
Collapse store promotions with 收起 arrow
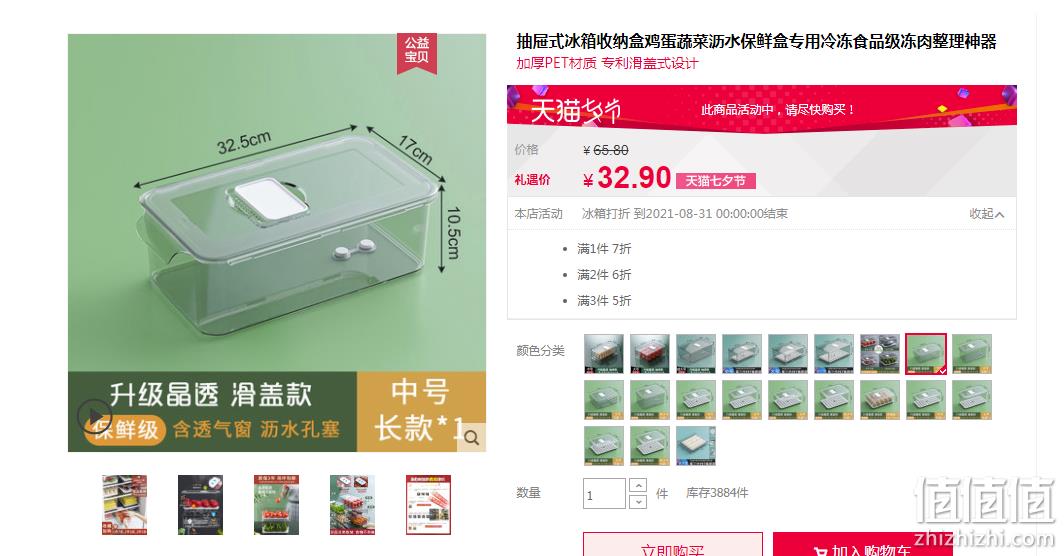tap(986, 214)
